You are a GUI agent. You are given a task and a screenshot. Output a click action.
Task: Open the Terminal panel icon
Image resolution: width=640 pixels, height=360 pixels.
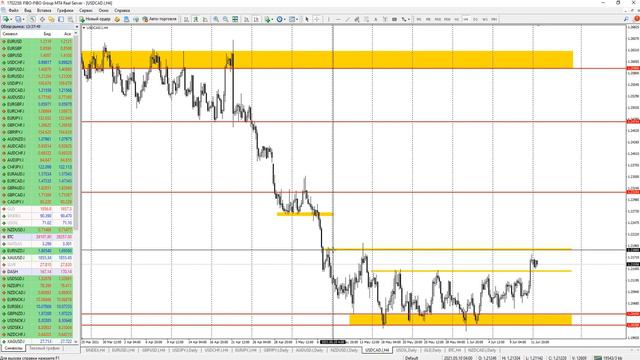(x=61, y=19)
